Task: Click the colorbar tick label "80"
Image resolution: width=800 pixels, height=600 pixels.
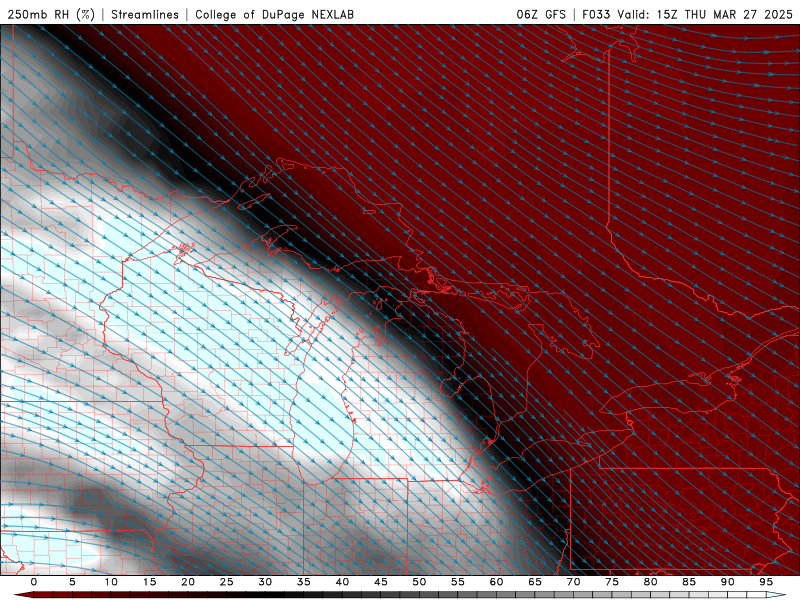Action: click(650, 582)
